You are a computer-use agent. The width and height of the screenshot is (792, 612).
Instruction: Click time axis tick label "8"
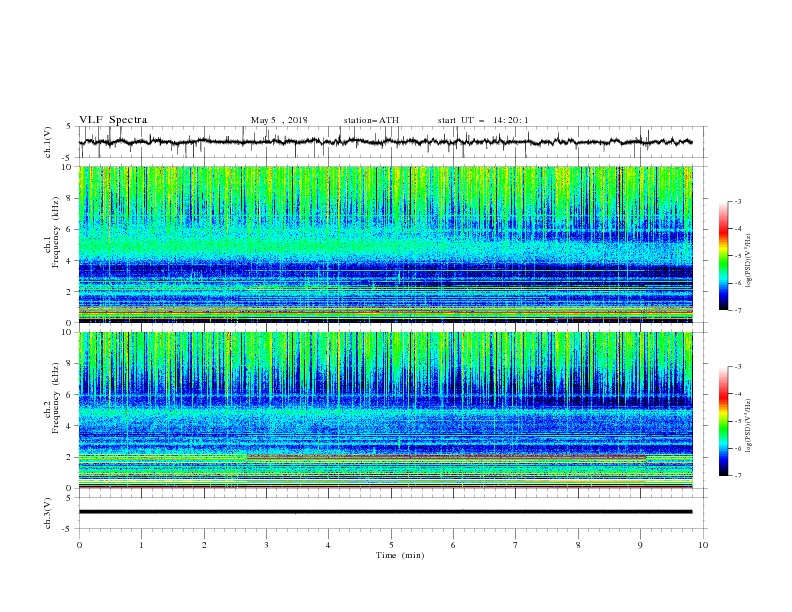(x=578, y=545)
